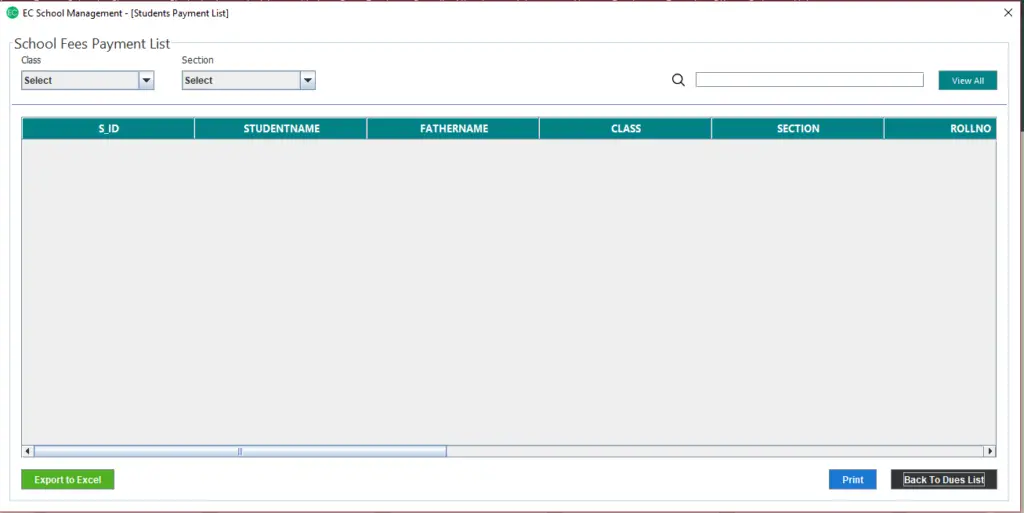Click the EC app logo icon
This screenshot has width=1024, height=513.
12,12
